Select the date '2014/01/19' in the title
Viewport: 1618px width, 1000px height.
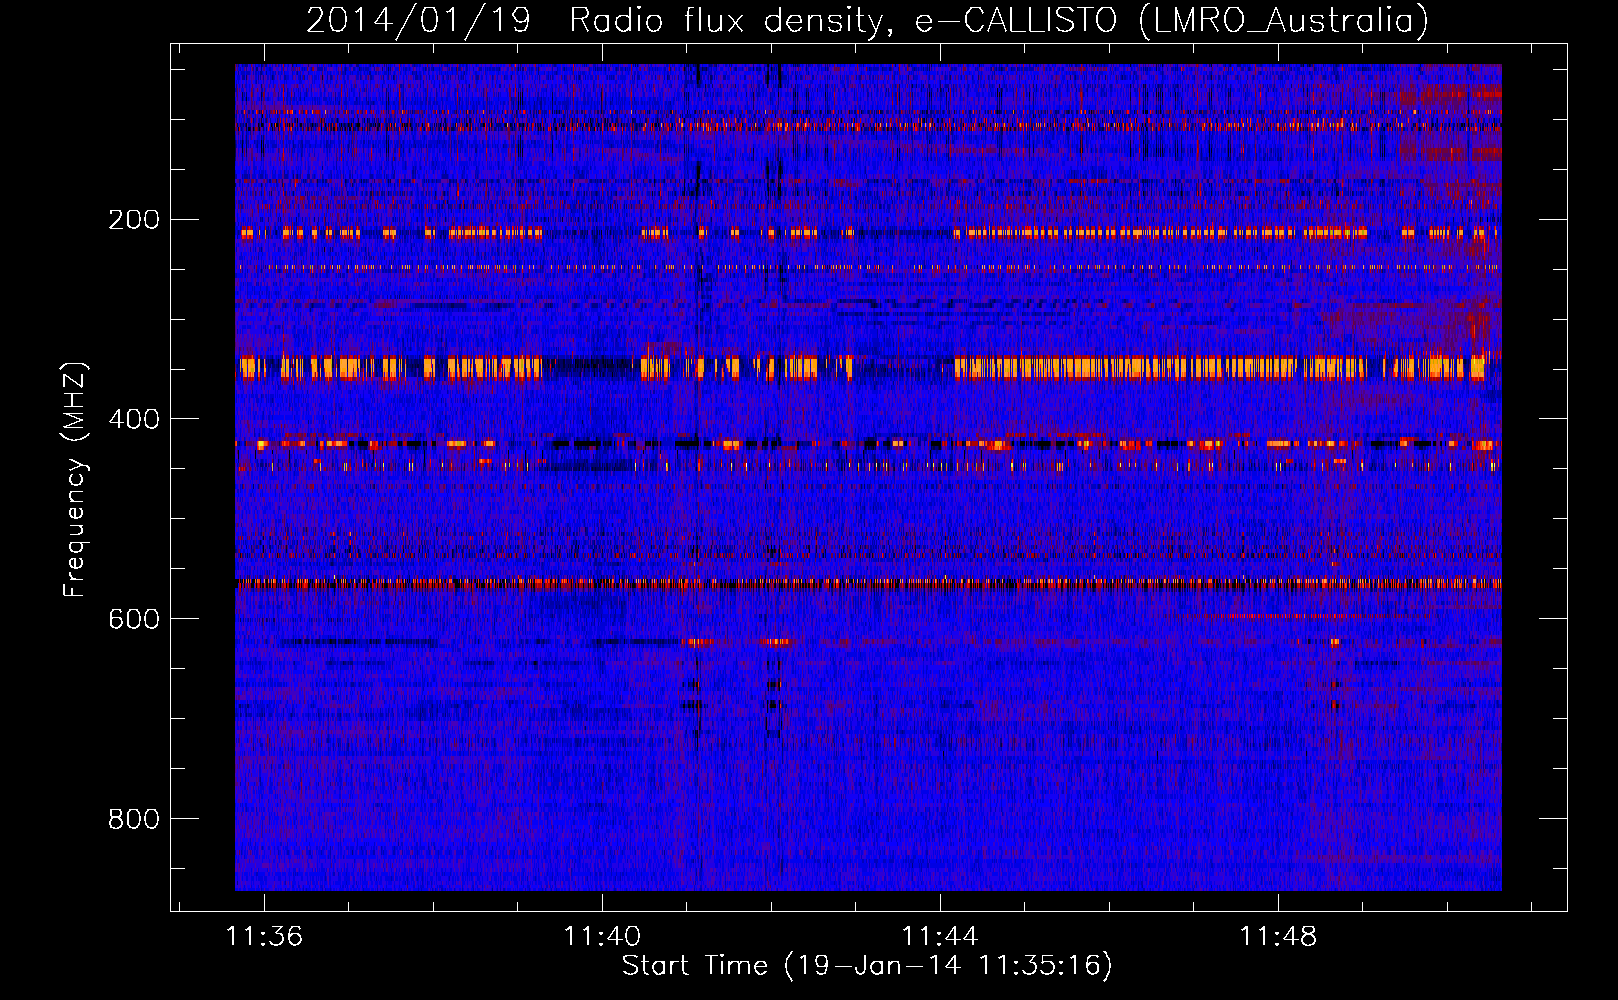point(418,21)
